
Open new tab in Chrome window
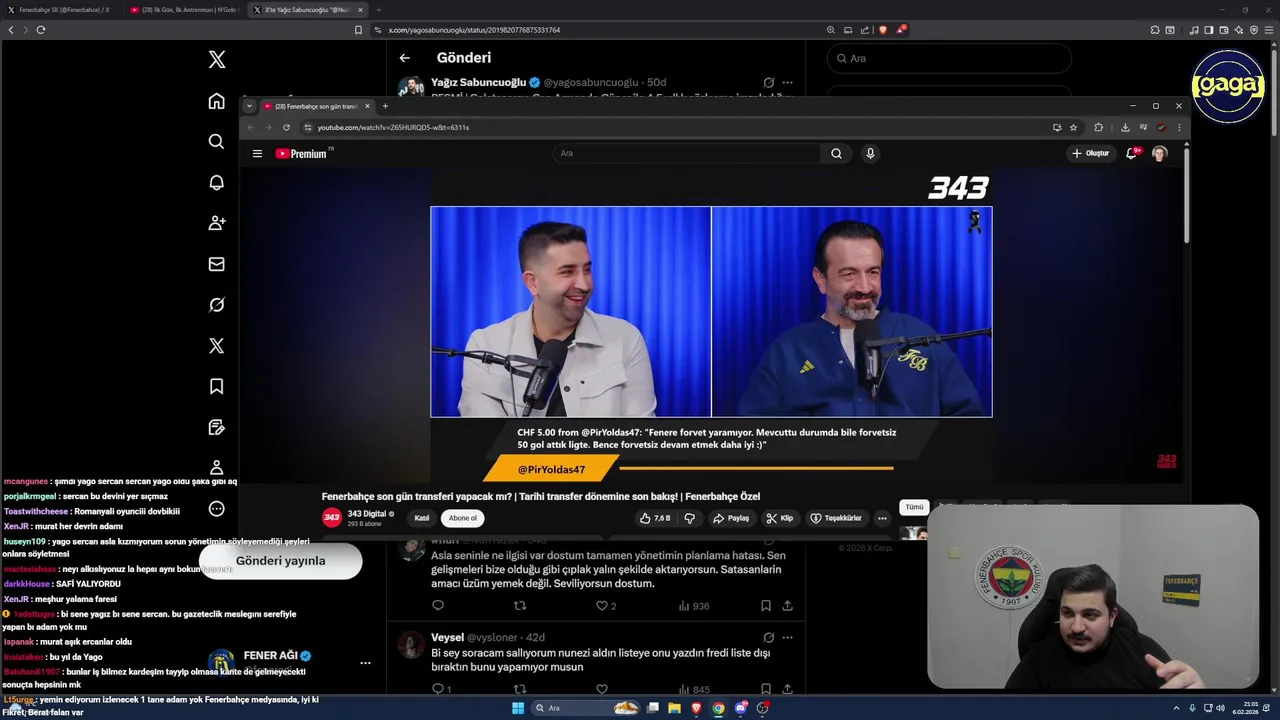point(385,106)
